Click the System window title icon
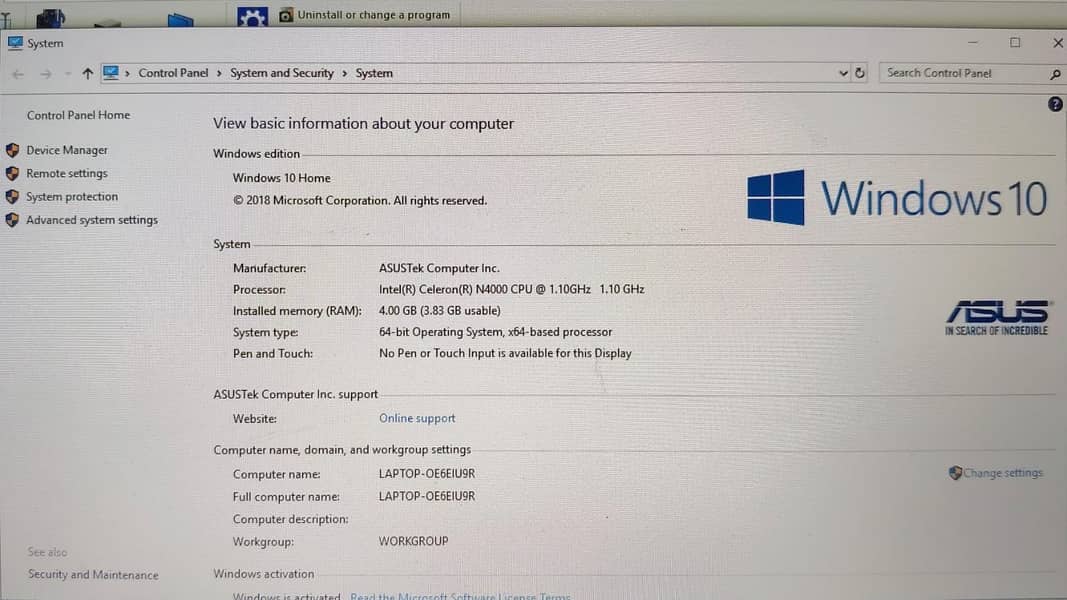1067x600 pixels. [x=15, y=43]
